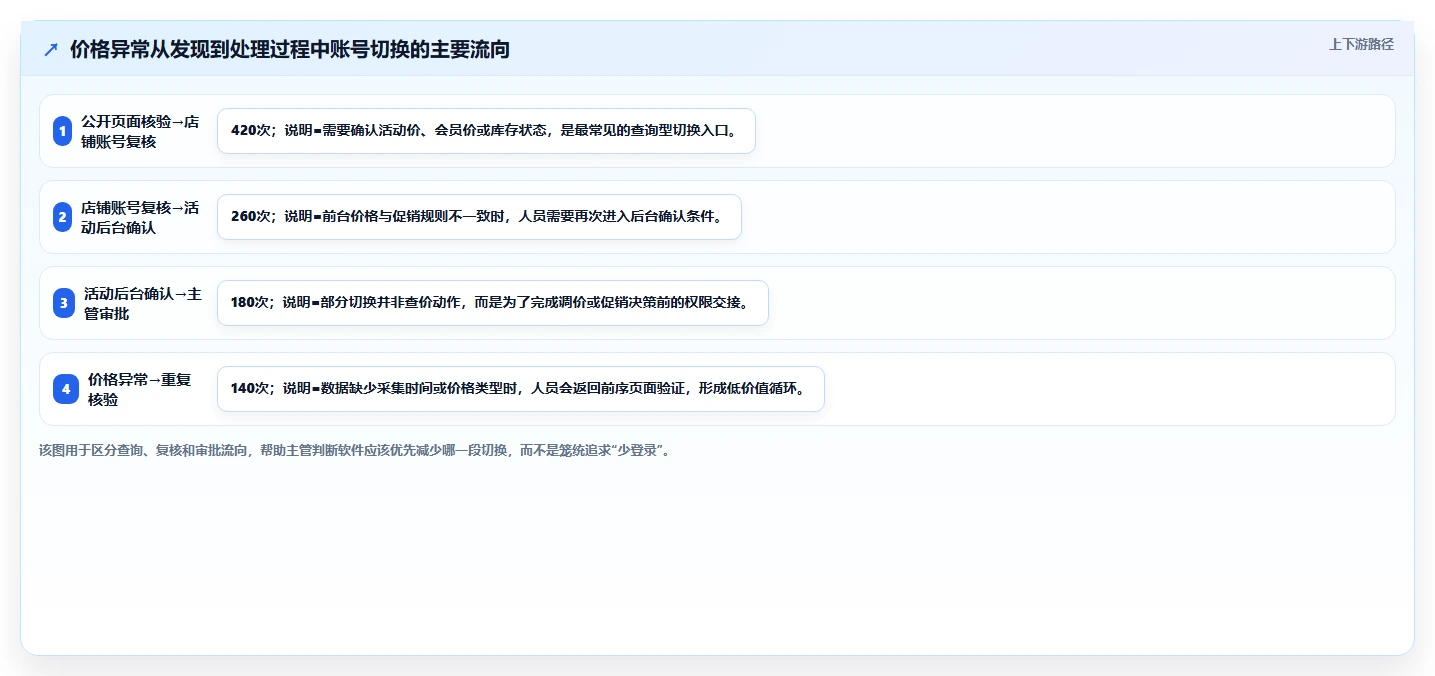Click the 180次 description box
Screen dimensions: 1435x676
[x=493, y=303]
